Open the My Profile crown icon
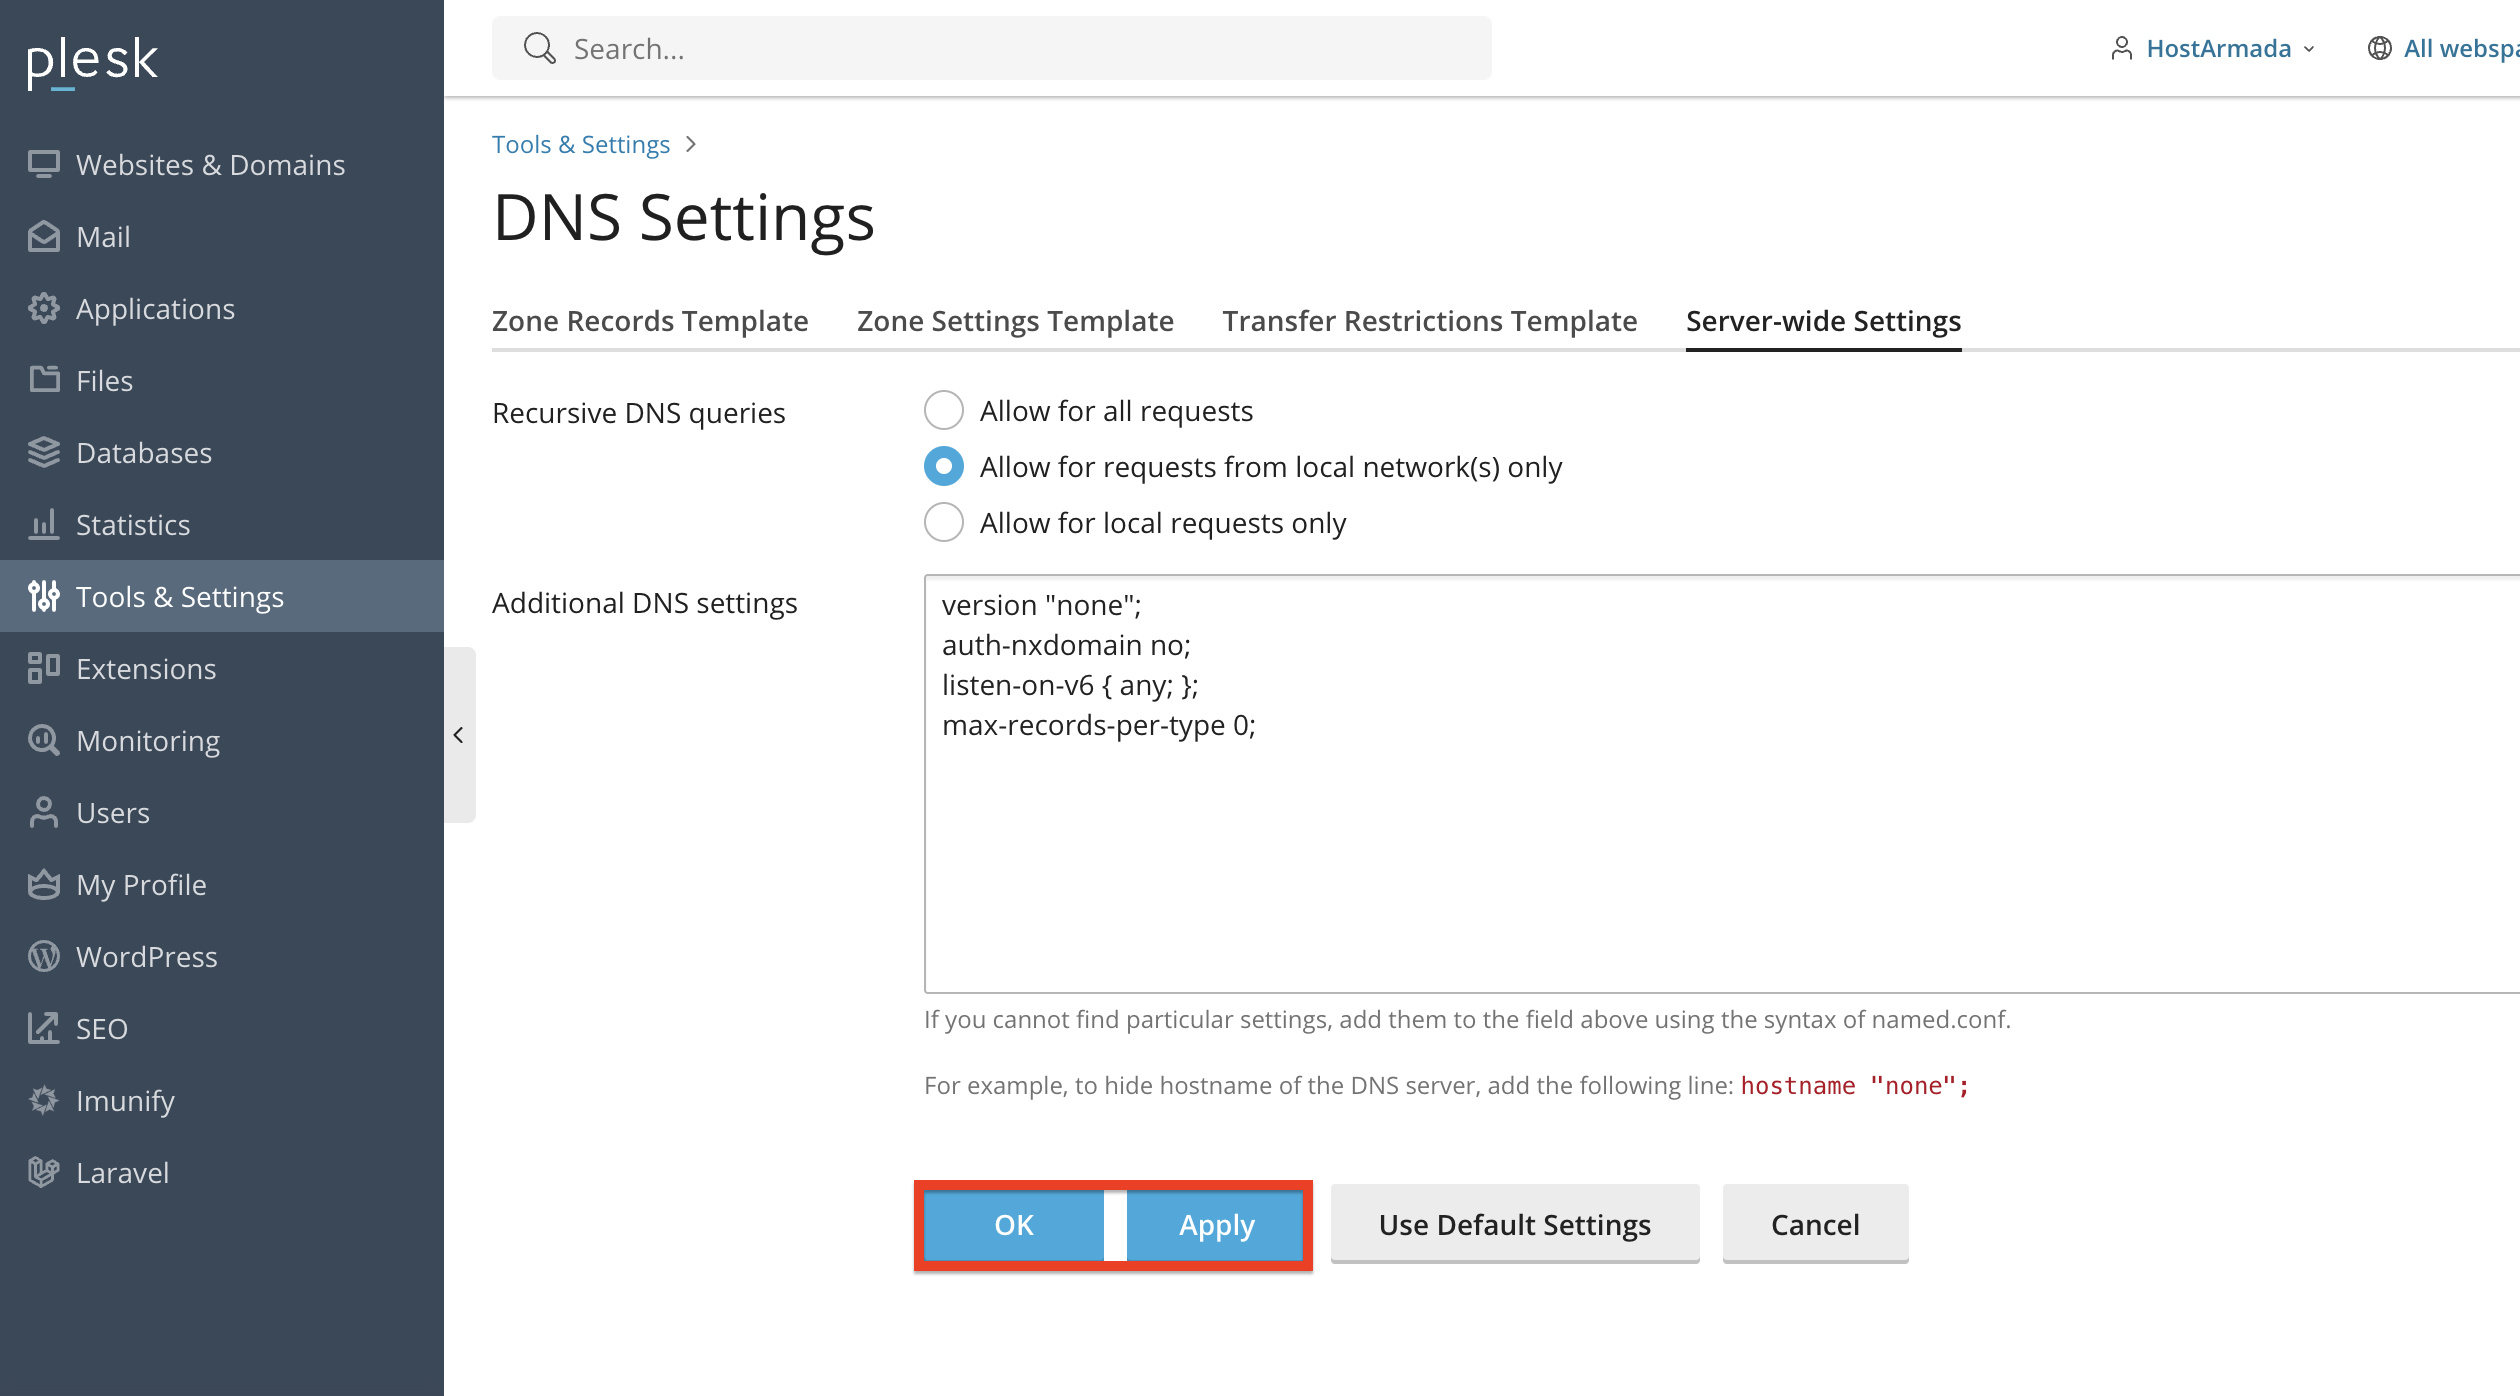 point(43,884)
